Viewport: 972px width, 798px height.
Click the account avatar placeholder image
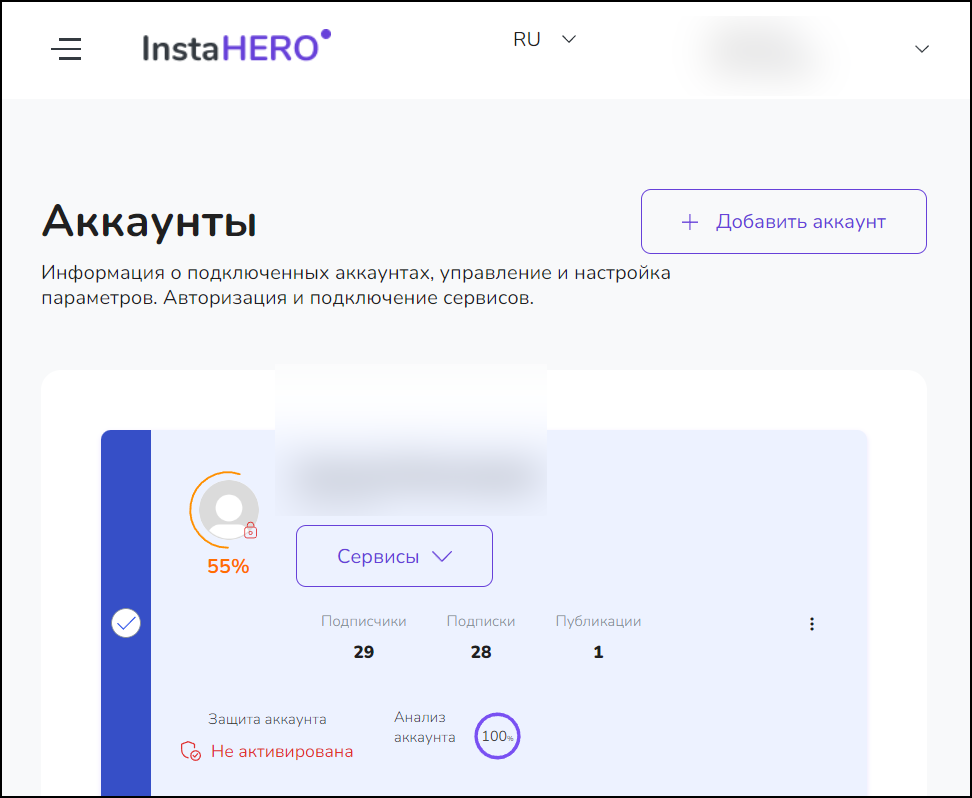pyautogui.click(x=229, y=510)
